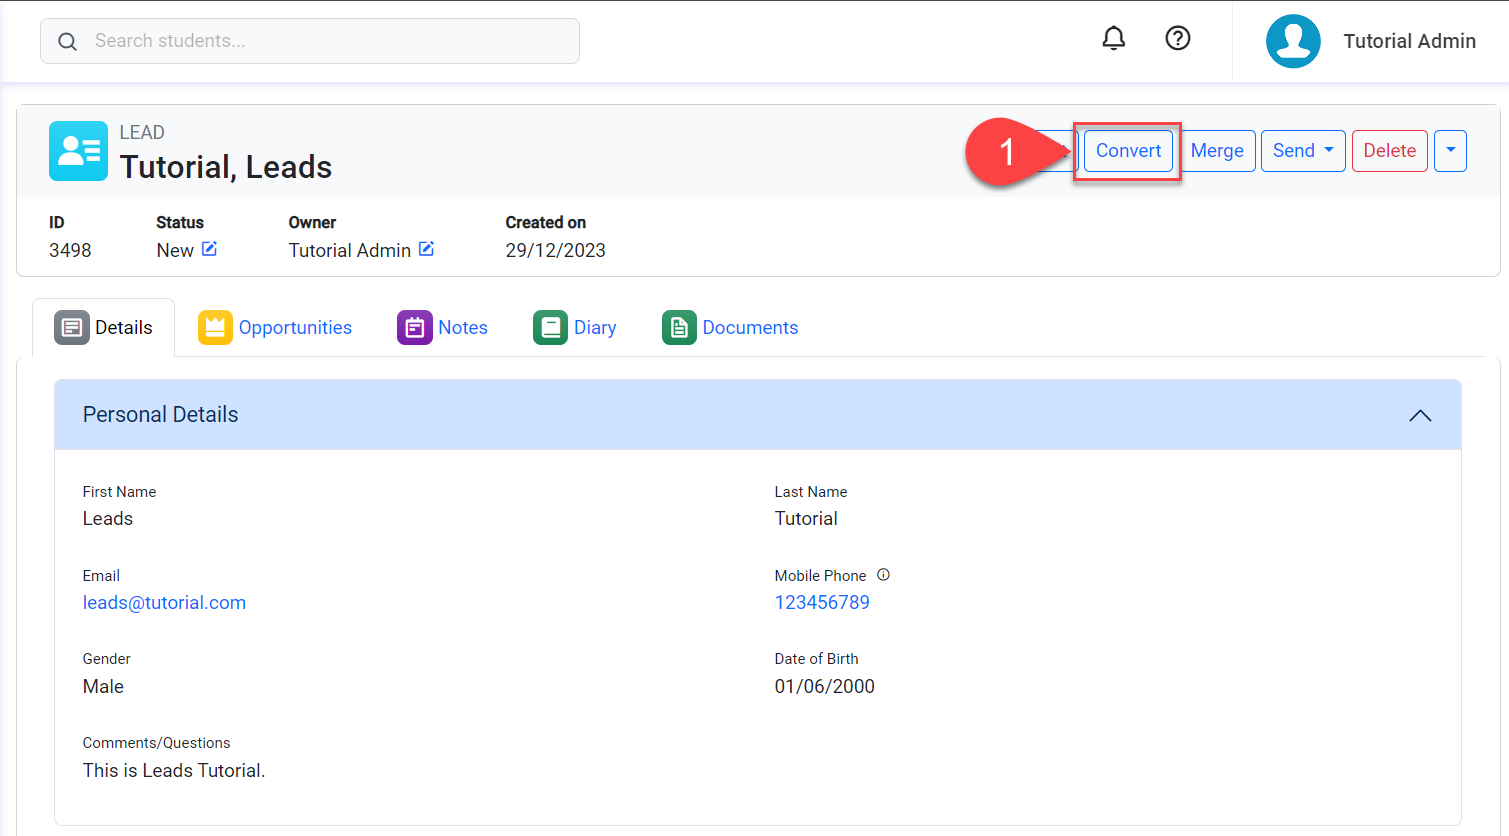This screenshot has width=1509, height=836.
Task: Open the leads@tutorial.com email link
Action: click(x=164, y=603)
